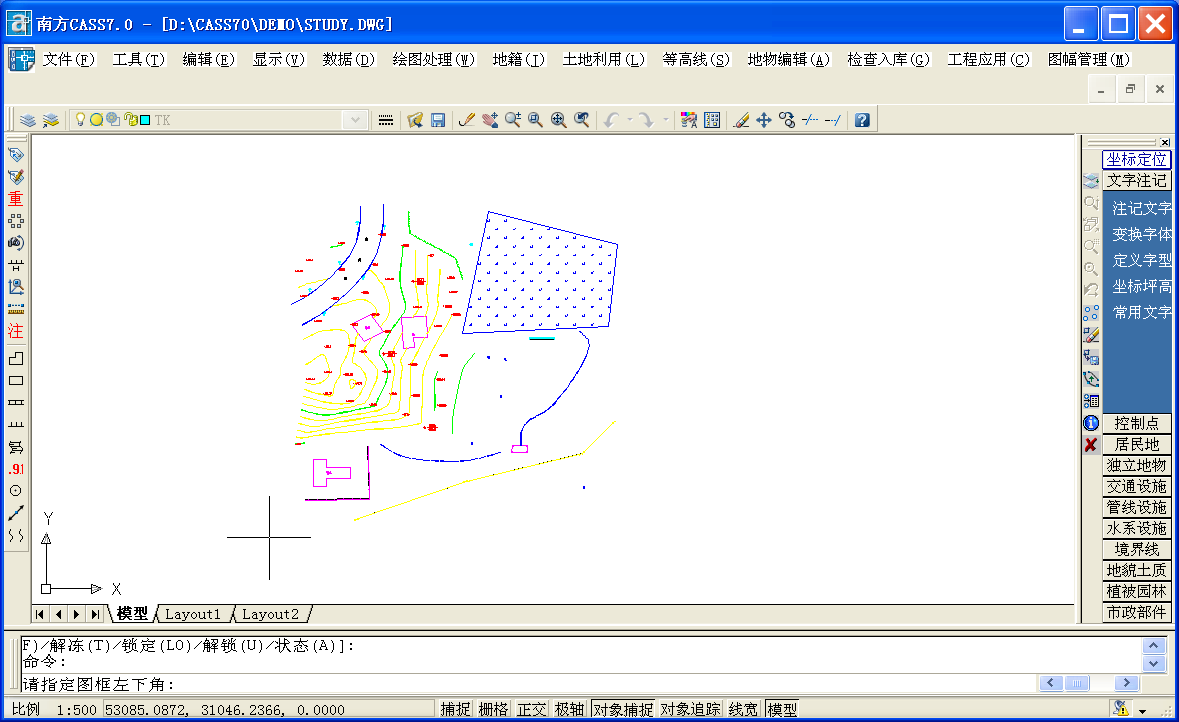Click the zoom previous icon

[x=582, y=120]
